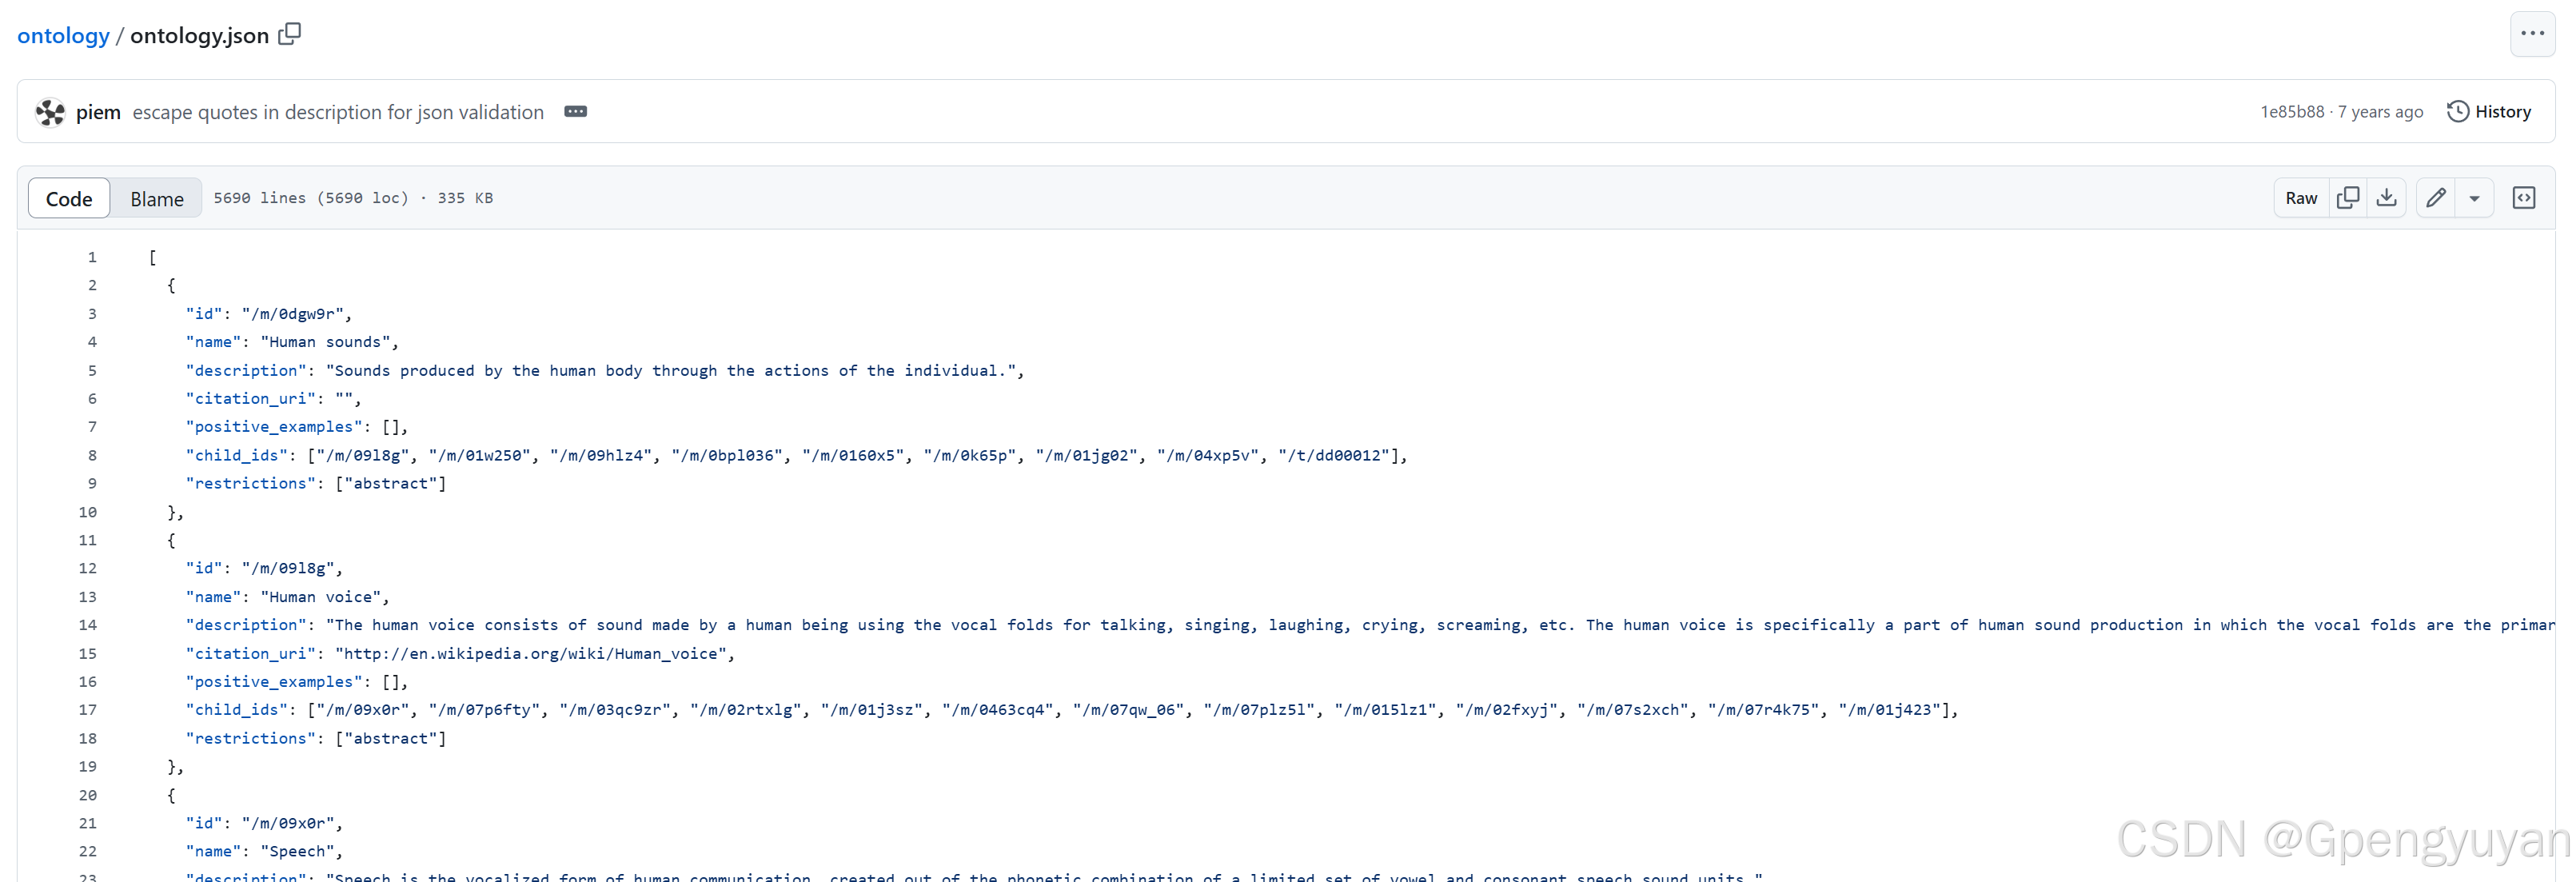Select line number 8
Screen dimensions: 2576x882
click(x=92, y=455)
